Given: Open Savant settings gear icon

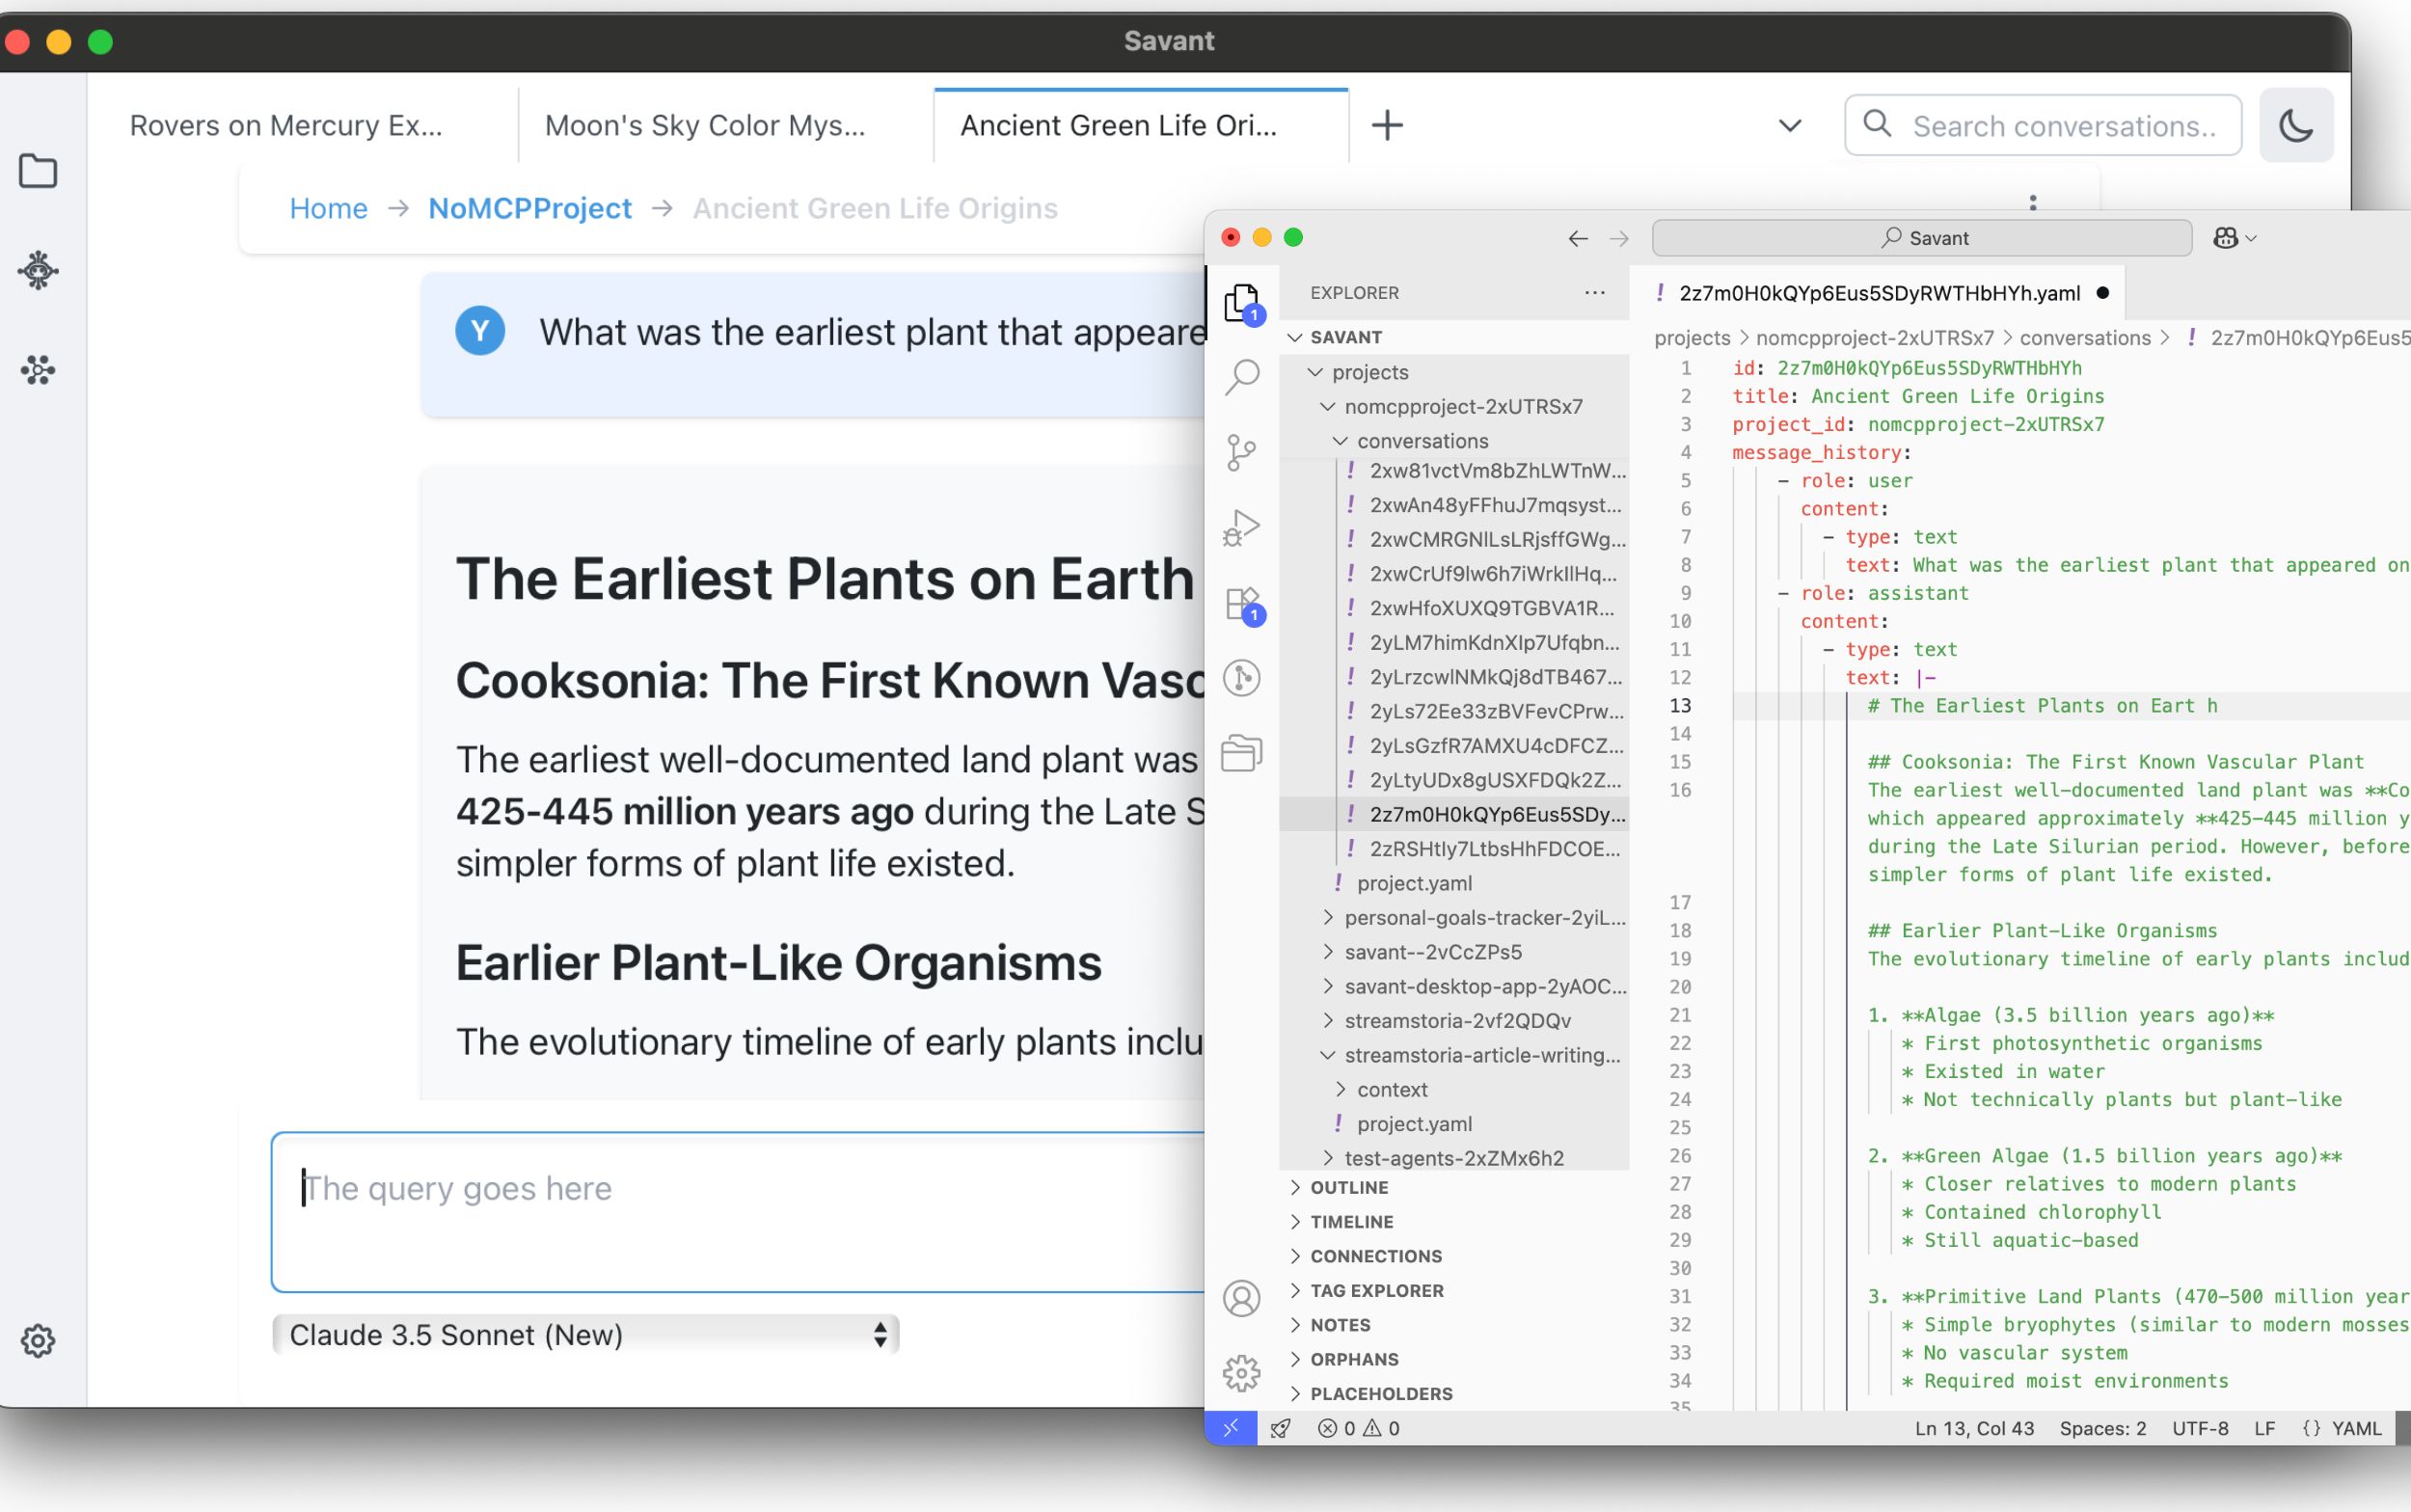Looking at the screenshot, I should tap(38, 1340).
